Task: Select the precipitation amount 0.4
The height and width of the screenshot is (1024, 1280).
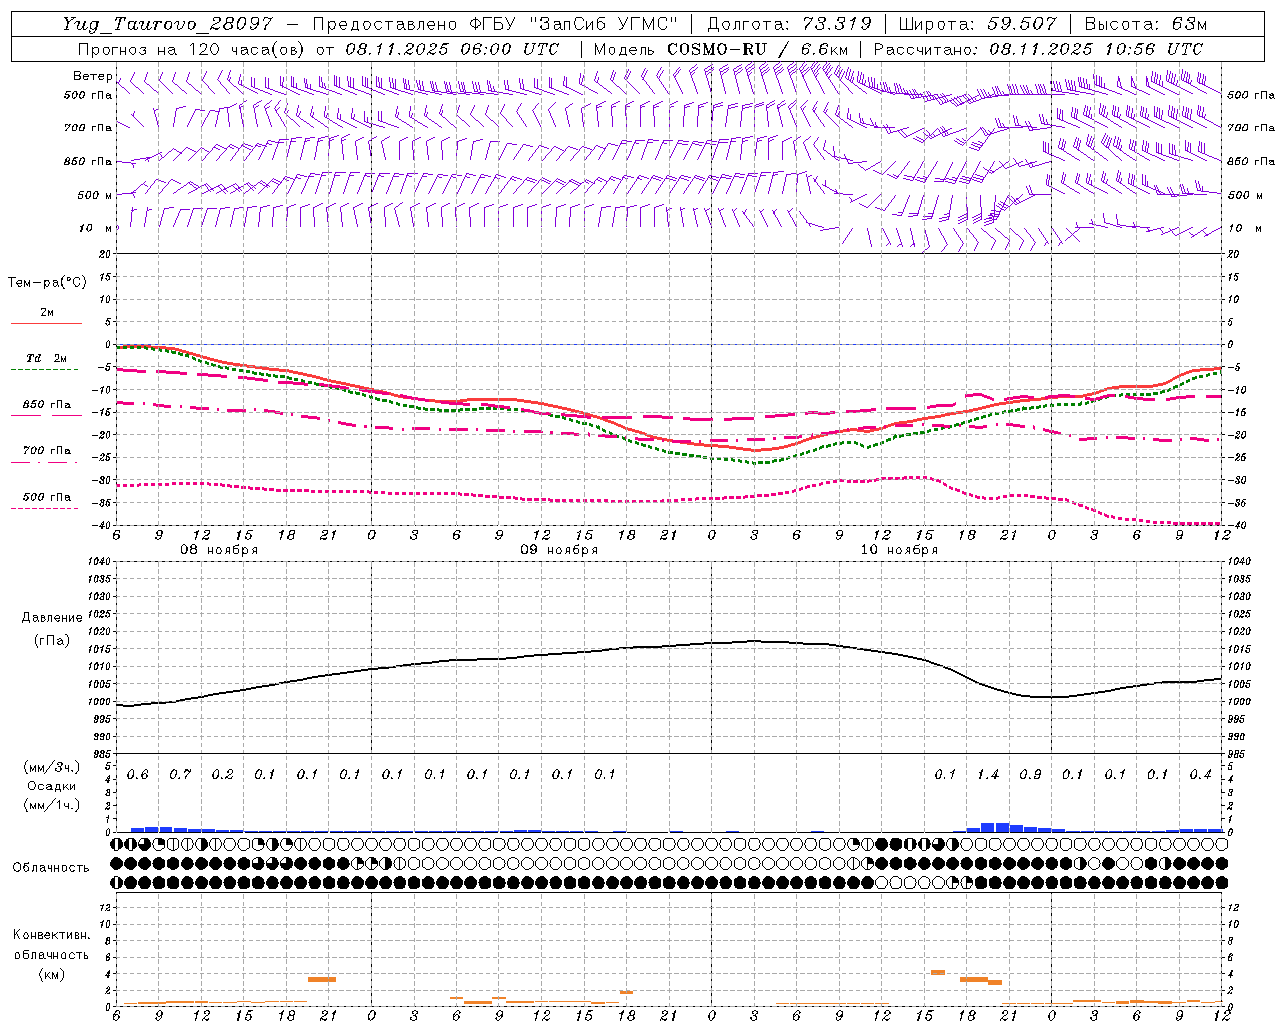Action: pos(1200,775)
